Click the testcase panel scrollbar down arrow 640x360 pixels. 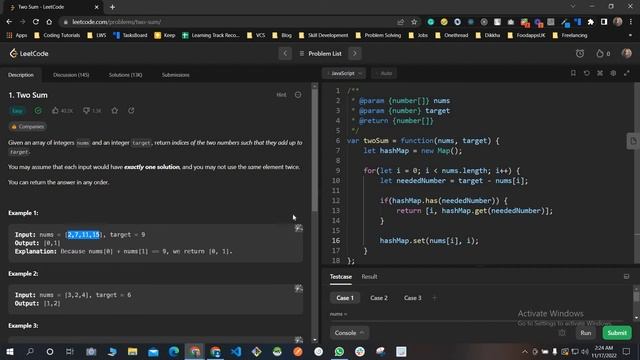636,318
